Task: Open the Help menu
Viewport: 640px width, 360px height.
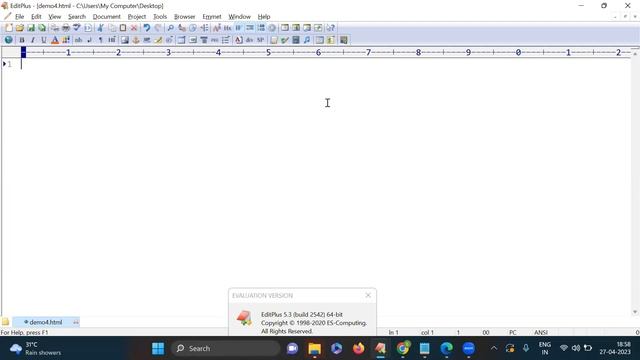Action: point(264,17)
